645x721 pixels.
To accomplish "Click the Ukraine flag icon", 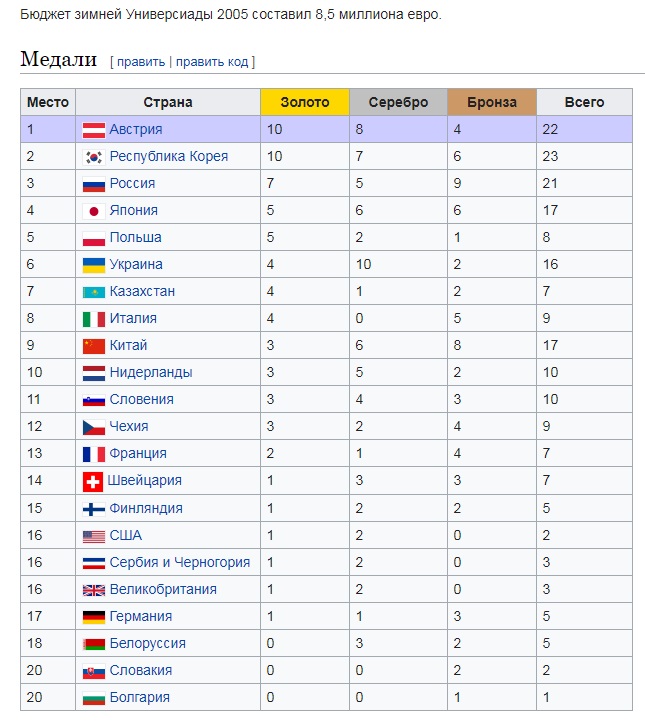I will tap(93, 265).
